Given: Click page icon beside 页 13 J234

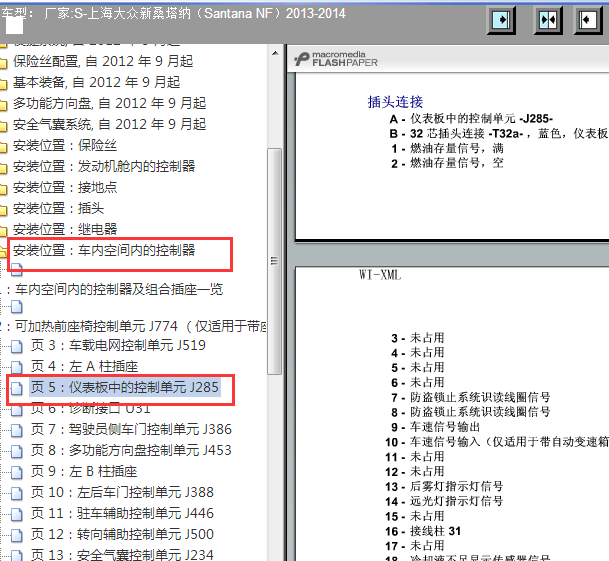Looking at the screenshot, I should [16, 556].
